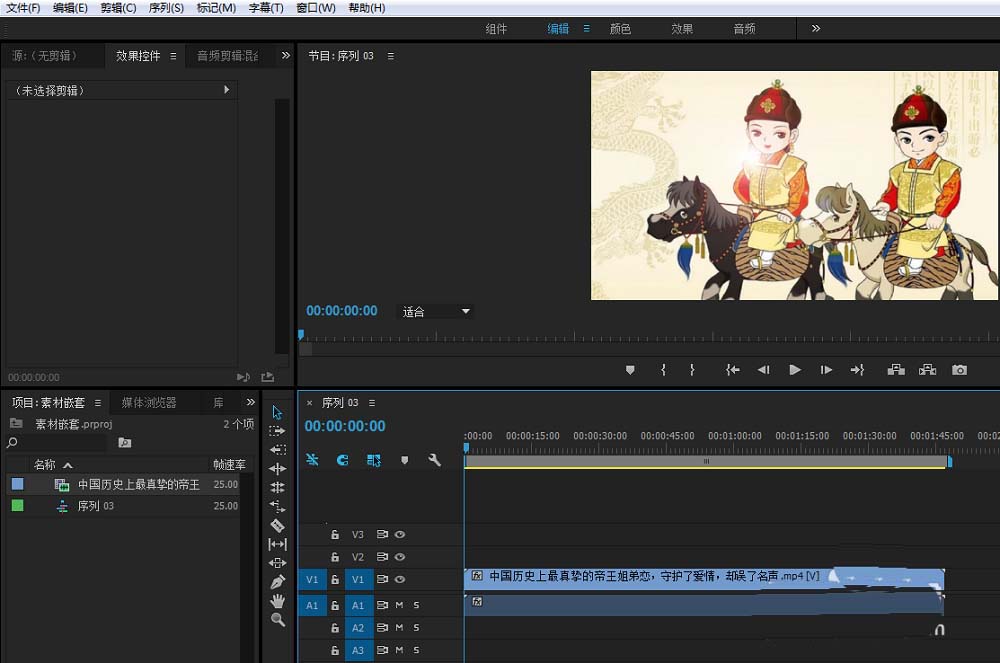Toggle lock on track V3

[x=335, y=535]
